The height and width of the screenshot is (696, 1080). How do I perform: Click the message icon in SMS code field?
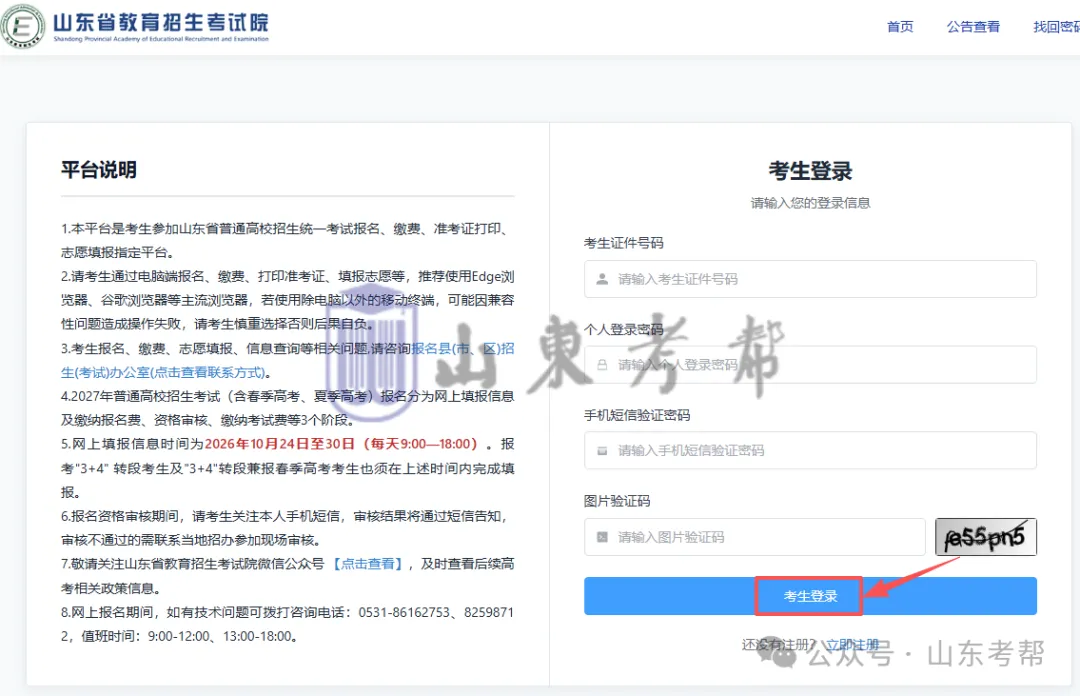tap(602, 451)
